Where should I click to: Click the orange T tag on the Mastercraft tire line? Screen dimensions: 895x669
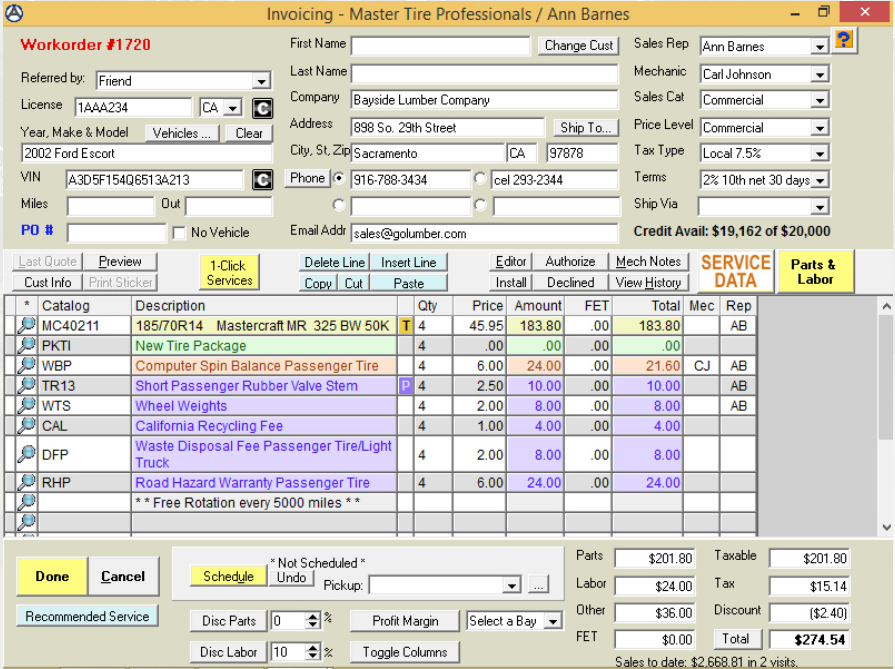[405, 326]
